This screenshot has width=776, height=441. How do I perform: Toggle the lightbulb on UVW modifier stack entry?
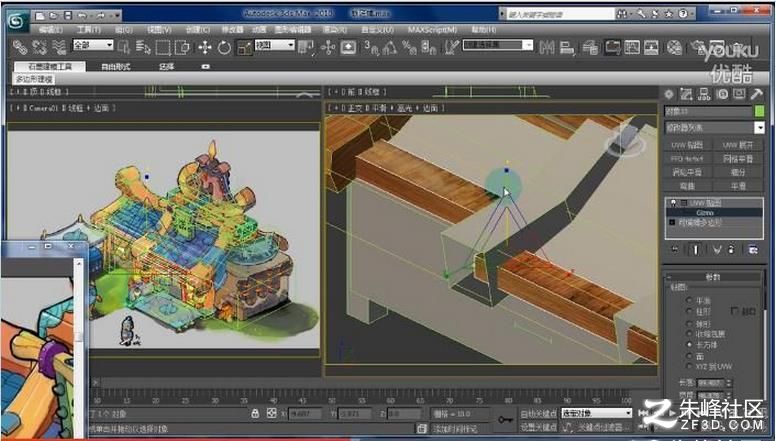tap(673, 203)
